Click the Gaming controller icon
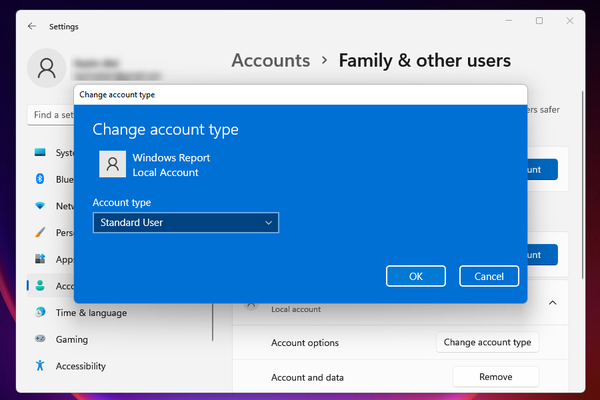 click(40, 339)
